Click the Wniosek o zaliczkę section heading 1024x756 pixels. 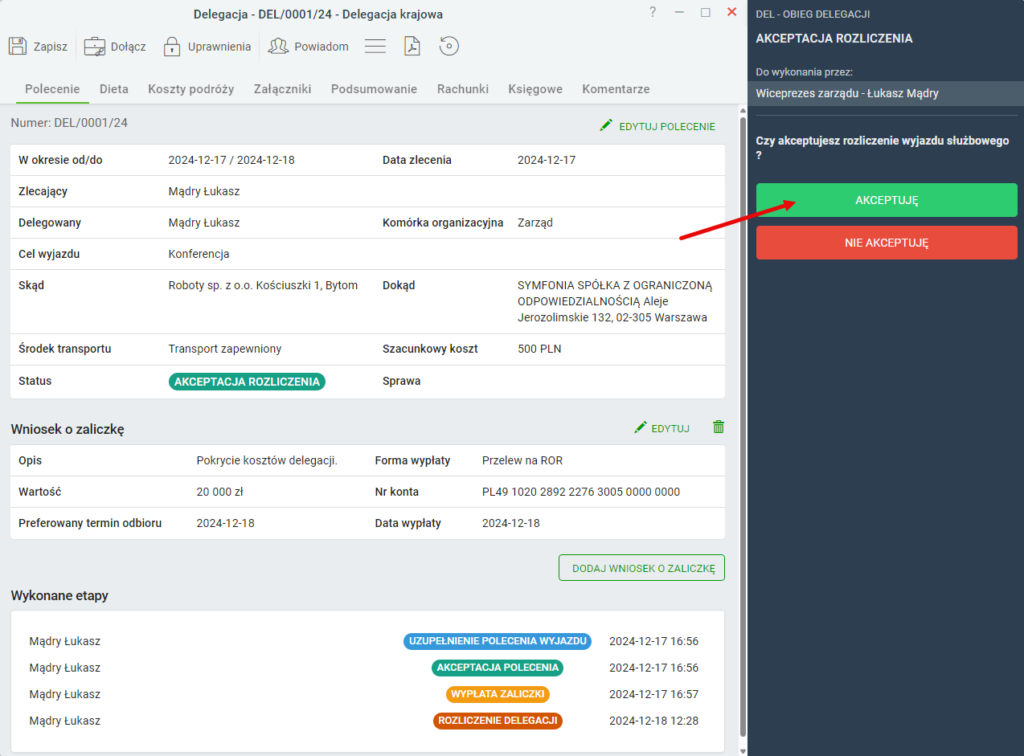point(67,429)
